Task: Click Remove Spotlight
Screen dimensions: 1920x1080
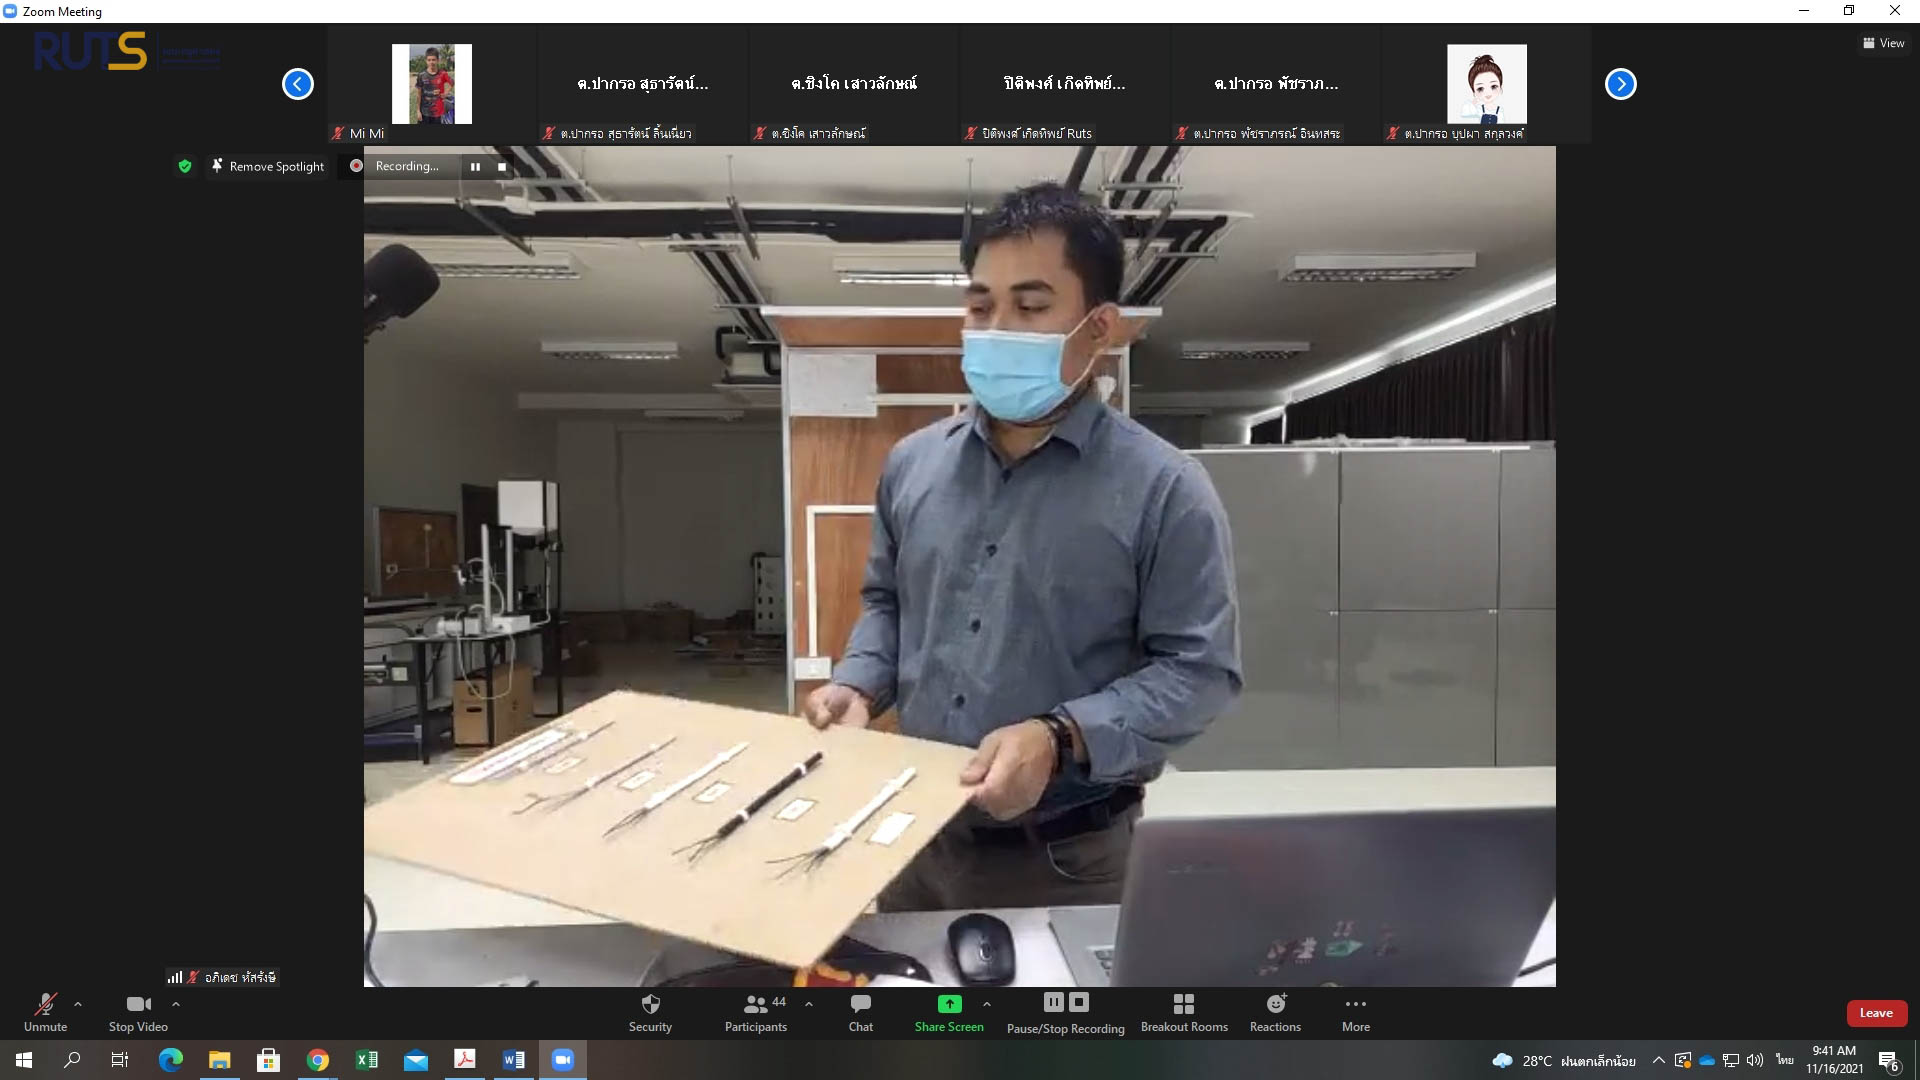Action: click(x=268, y=166)
